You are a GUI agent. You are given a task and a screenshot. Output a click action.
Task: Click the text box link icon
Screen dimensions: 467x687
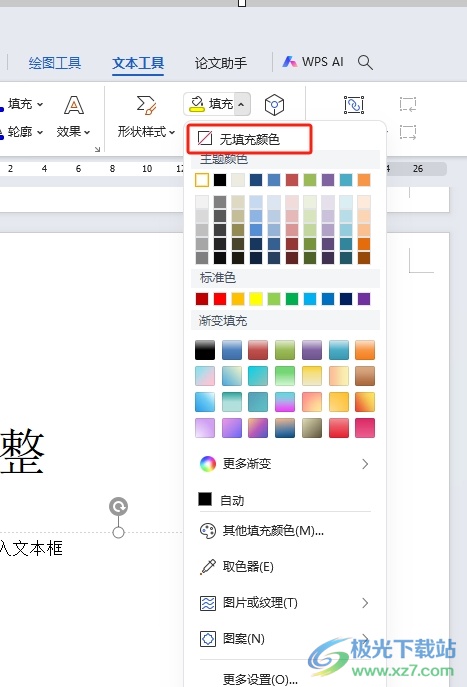pos(354,105)
